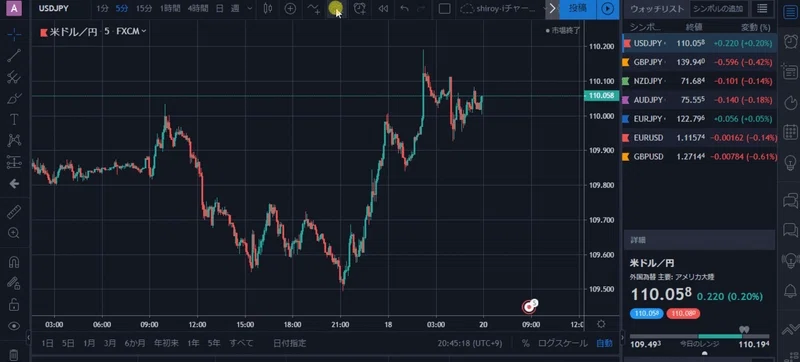
Task: Select the 1分 timeframe
Action: 103,9
